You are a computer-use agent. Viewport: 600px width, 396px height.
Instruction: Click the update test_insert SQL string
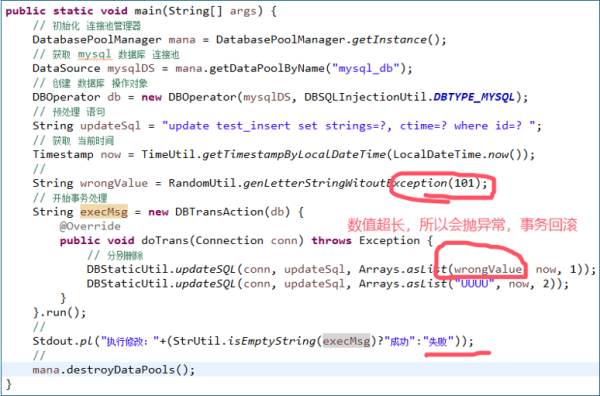349,126
